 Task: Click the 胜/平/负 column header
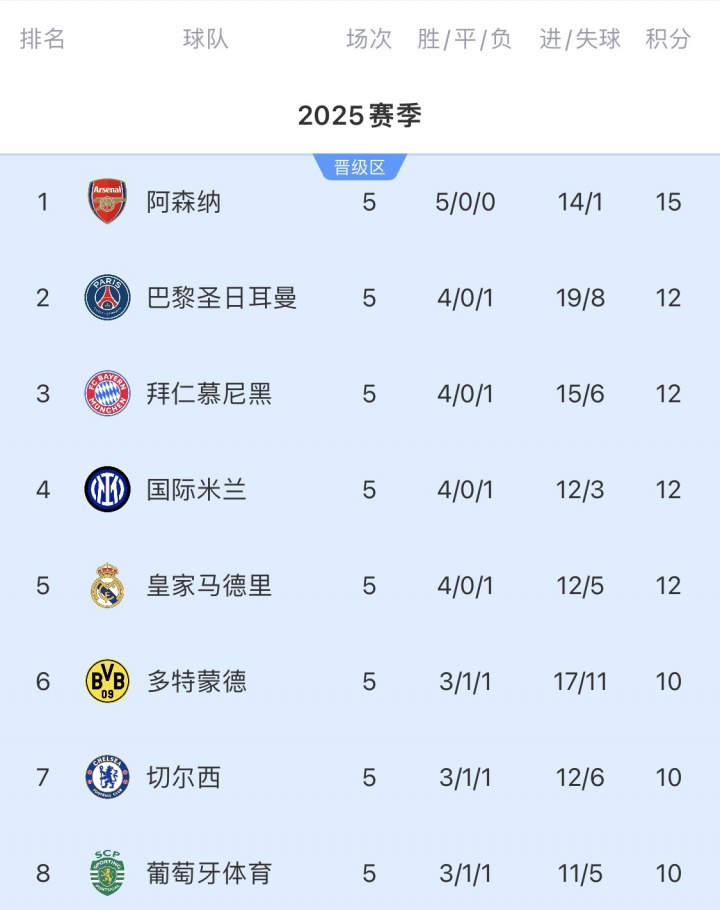465,39
